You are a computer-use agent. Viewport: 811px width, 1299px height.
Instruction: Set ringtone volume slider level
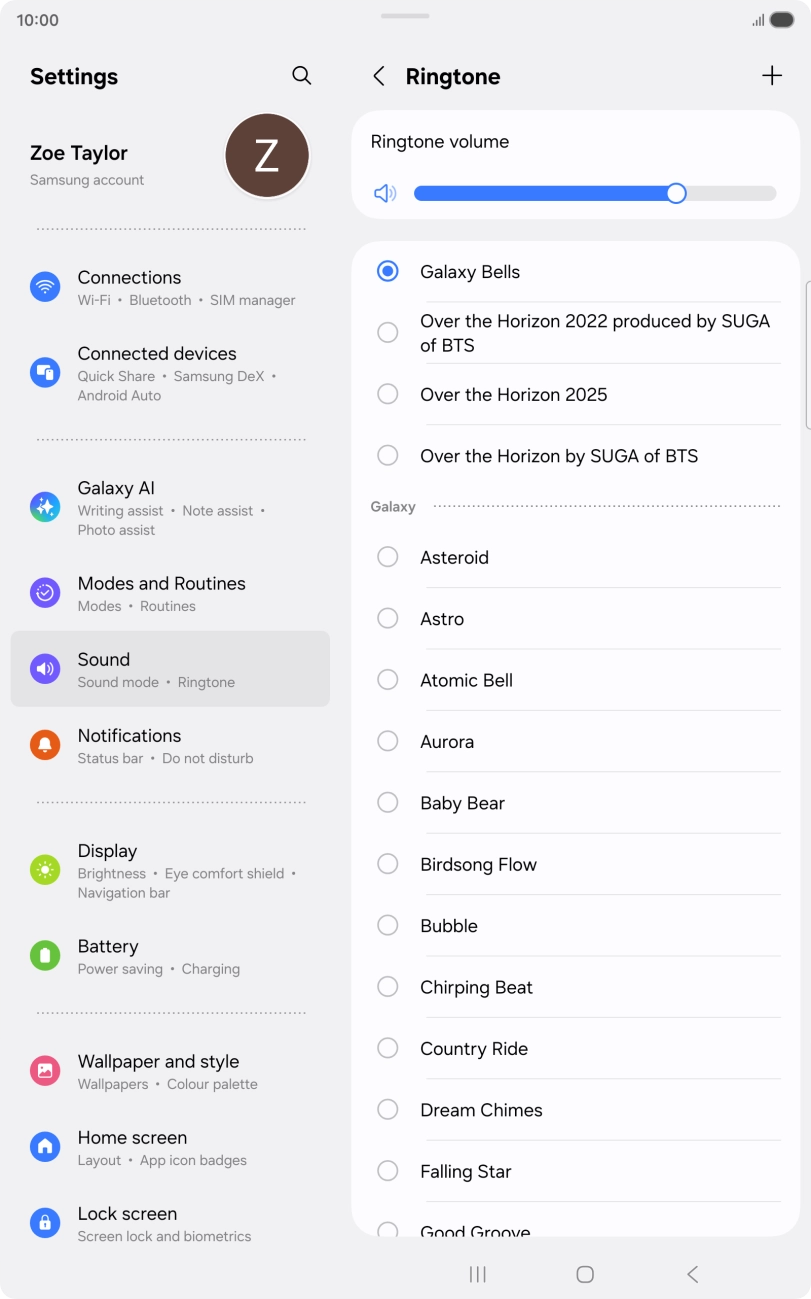pos(594,193)
